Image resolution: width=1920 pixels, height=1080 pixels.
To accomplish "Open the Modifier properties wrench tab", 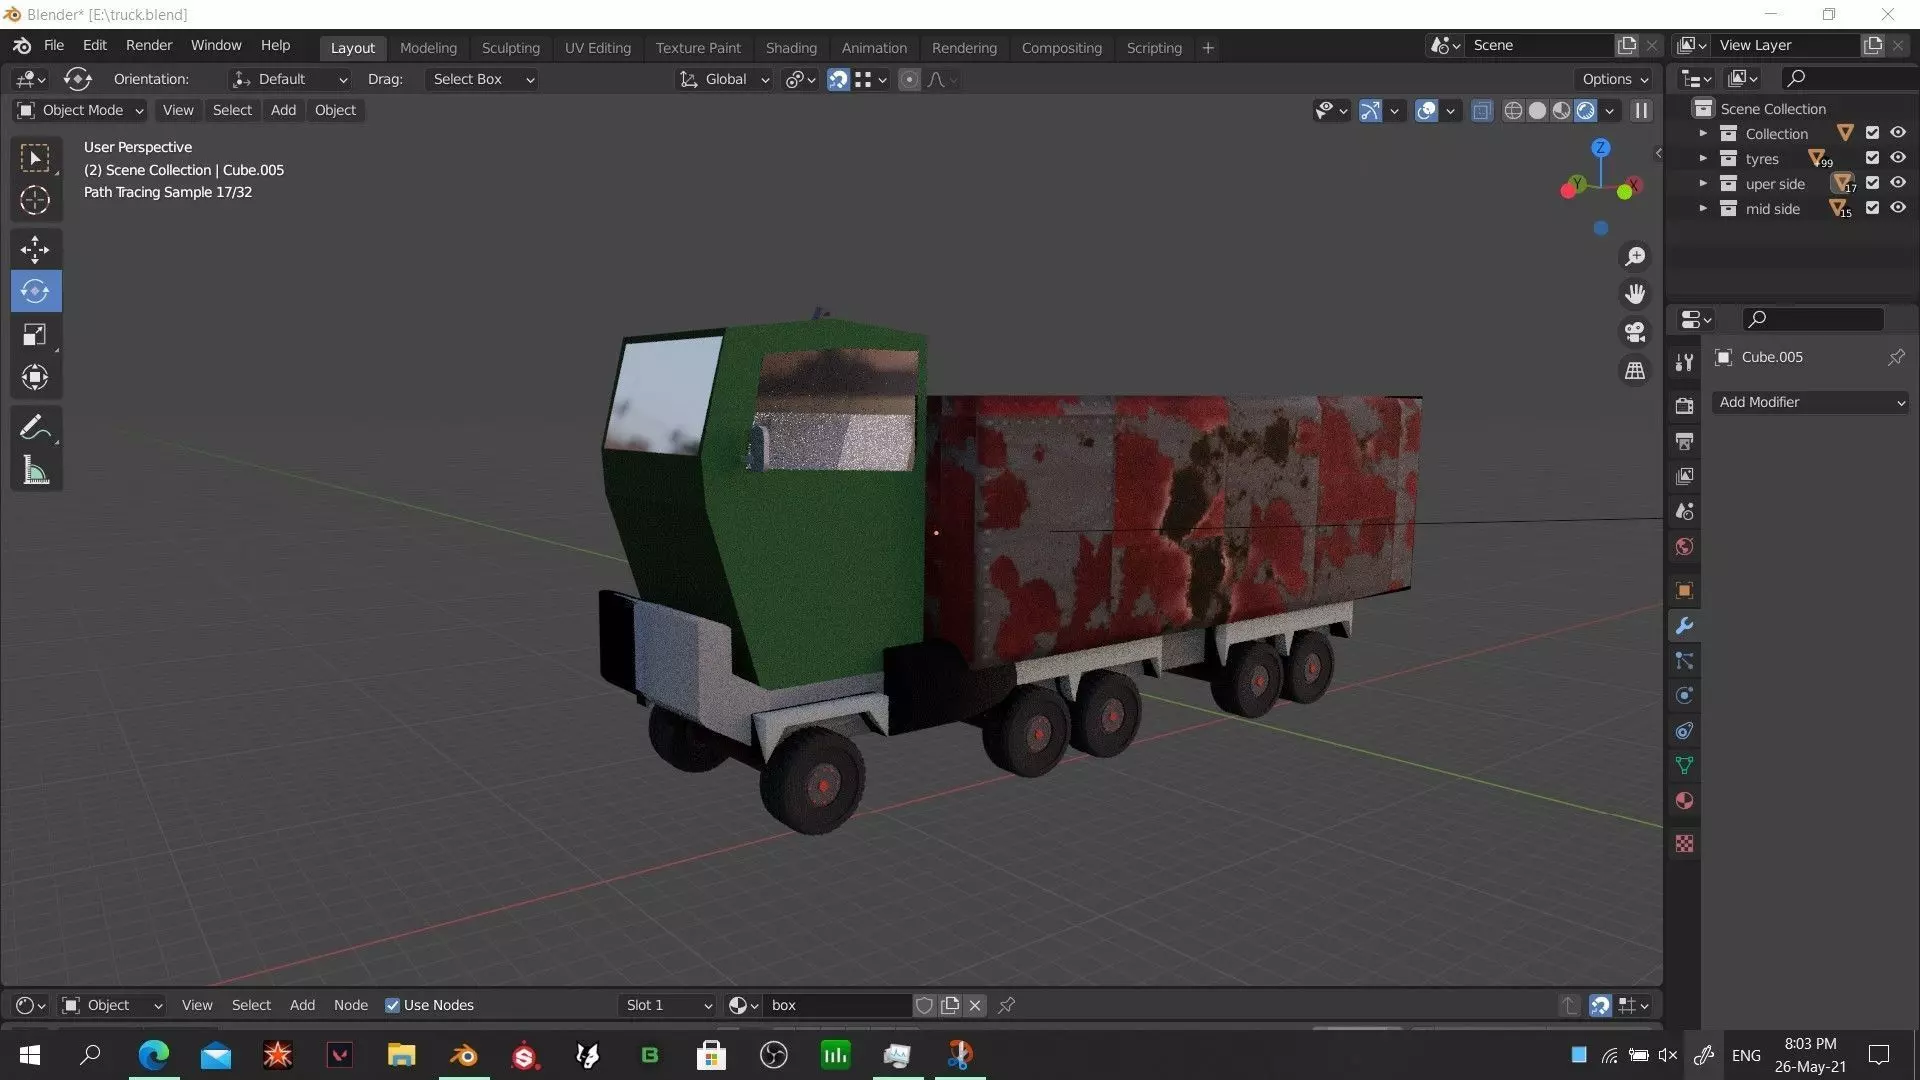I will tap(1684, 626).
